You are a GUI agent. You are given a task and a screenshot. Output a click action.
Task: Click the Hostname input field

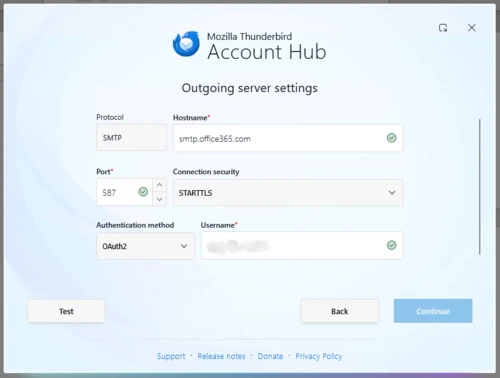click(x=288, y=138)
